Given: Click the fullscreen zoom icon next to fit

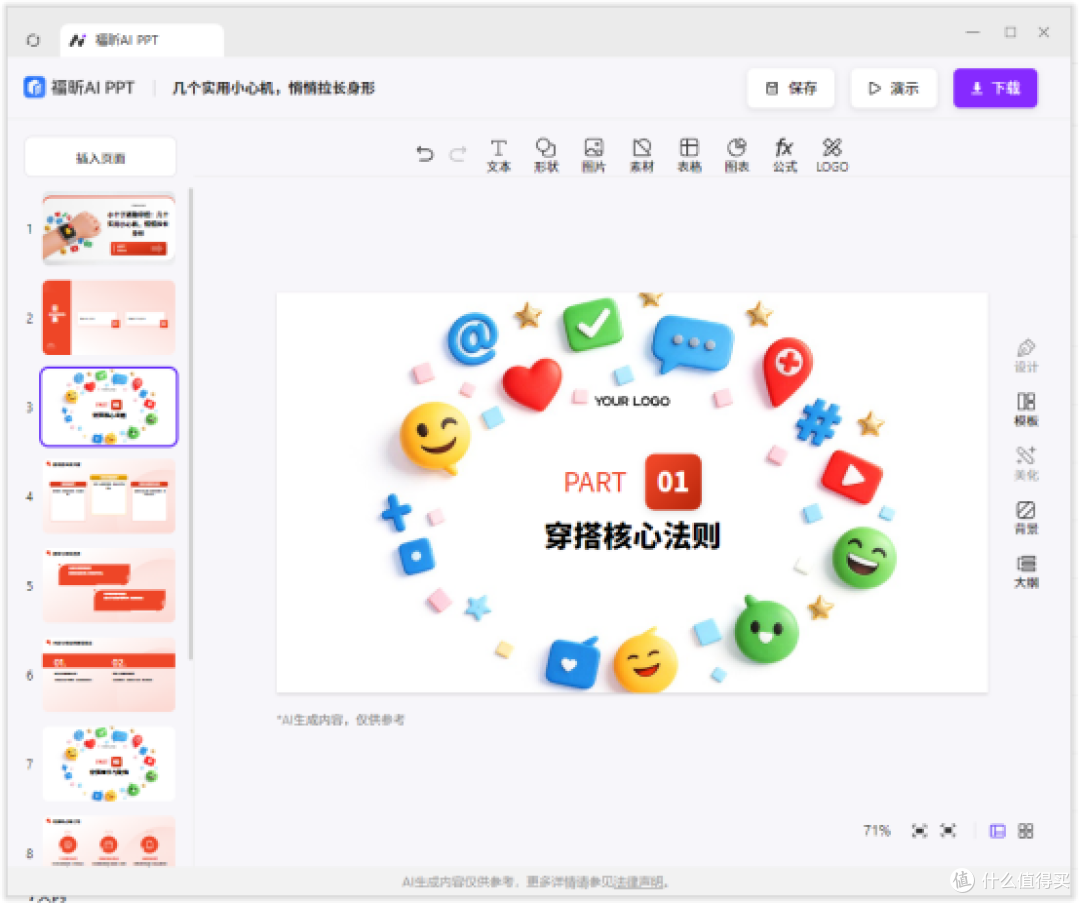Looking at the screenshot, I should pos(948,831).
